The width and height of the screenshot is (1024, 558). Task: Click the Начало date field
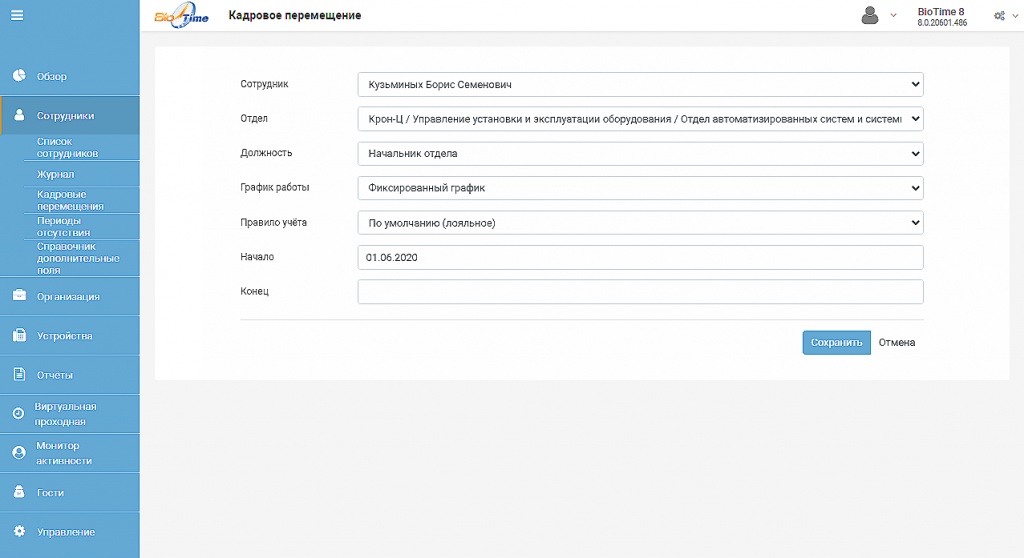click(641, 257)
